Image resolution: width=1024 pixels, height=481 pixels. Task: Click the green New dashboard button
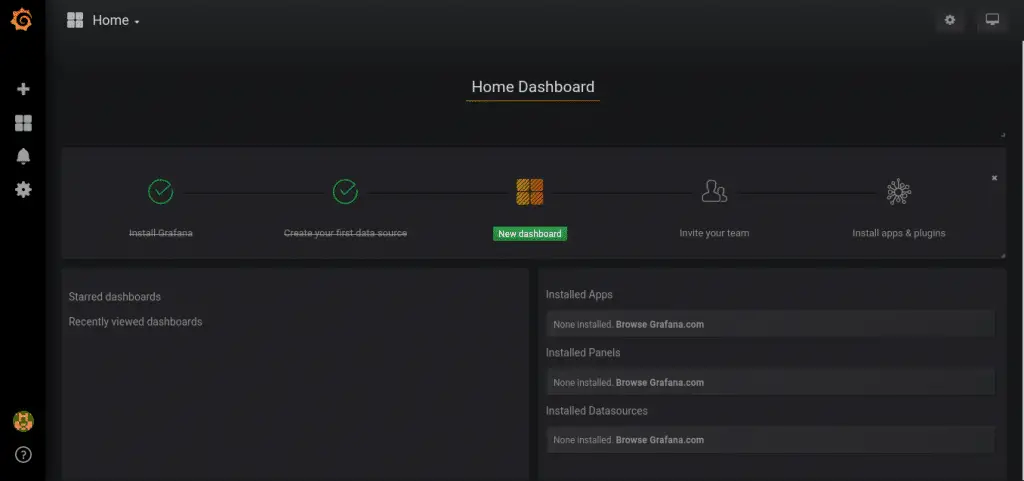tap(530, 234)
